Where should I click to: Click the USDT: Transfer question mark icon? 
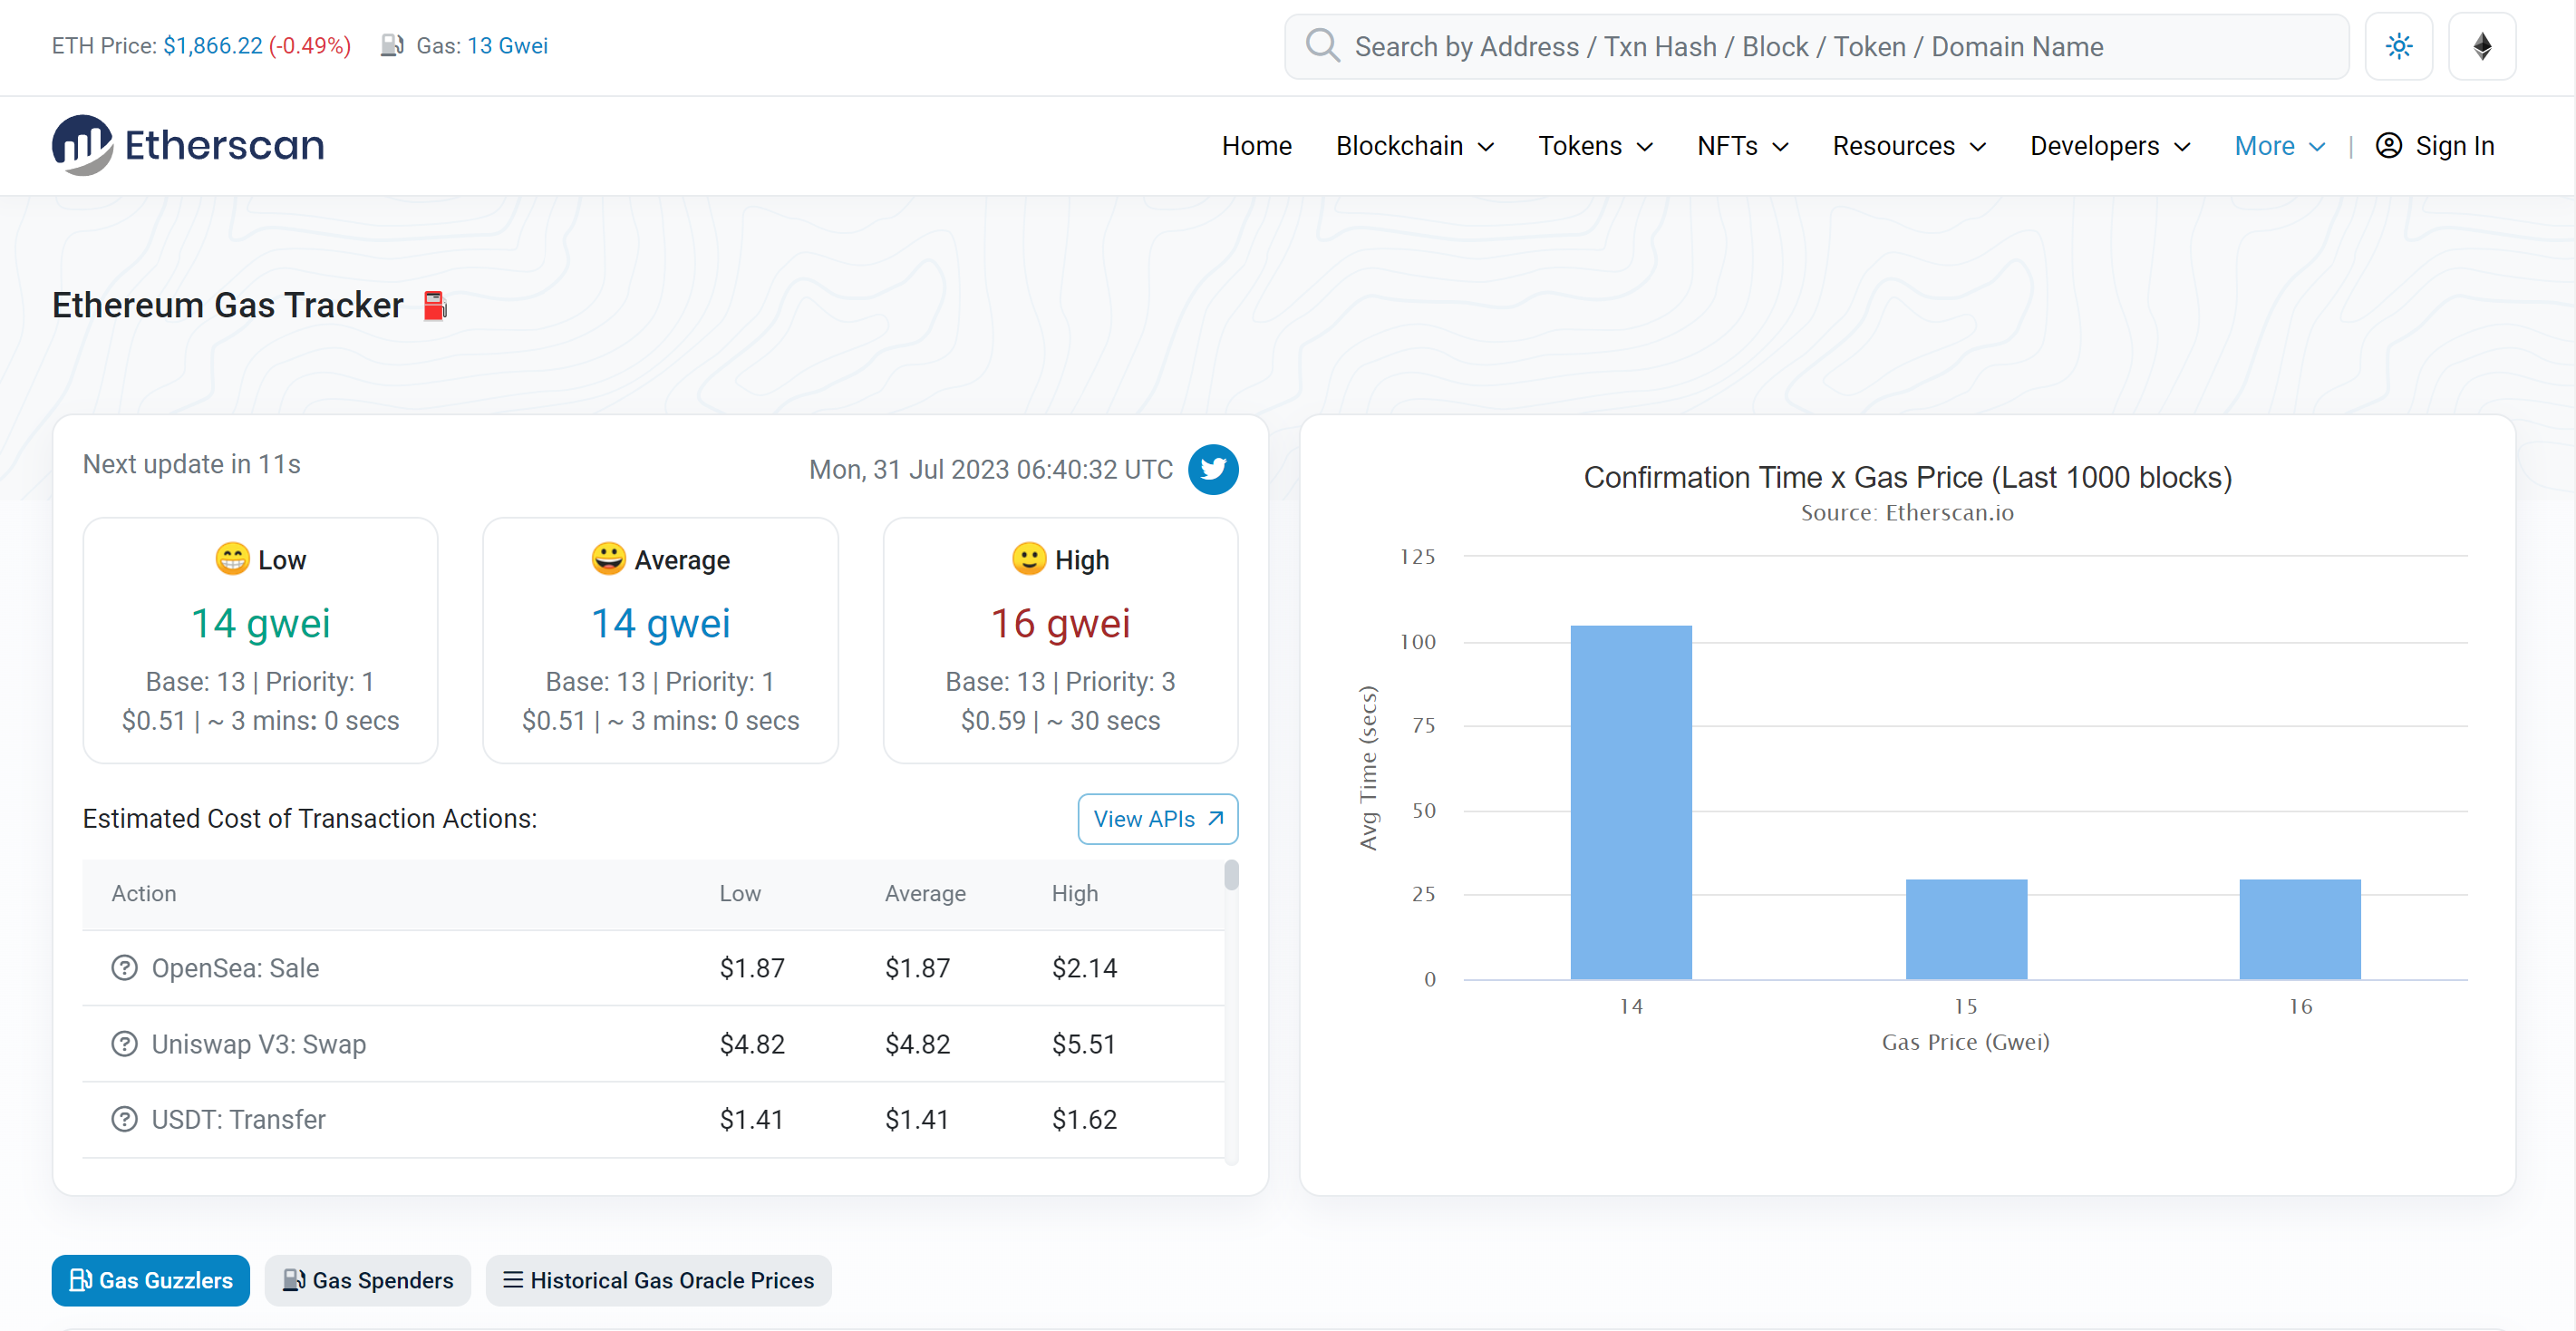pos(124,1119)
